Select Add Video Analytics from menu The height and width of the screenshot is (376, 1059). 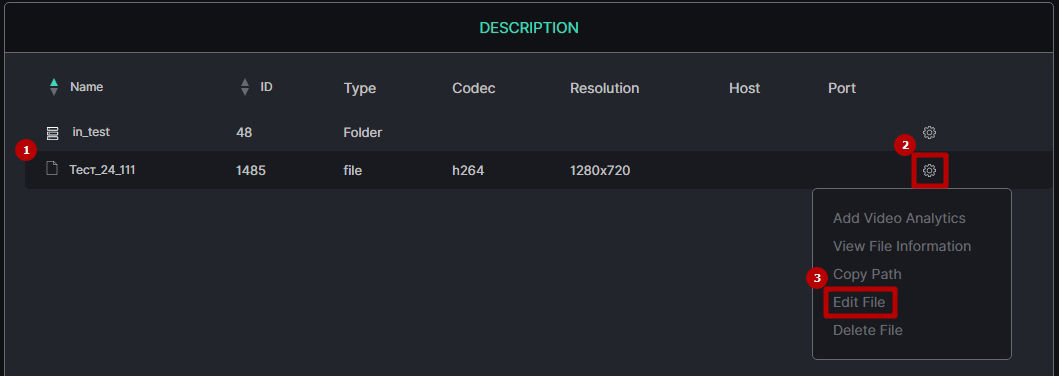point(899,218)
